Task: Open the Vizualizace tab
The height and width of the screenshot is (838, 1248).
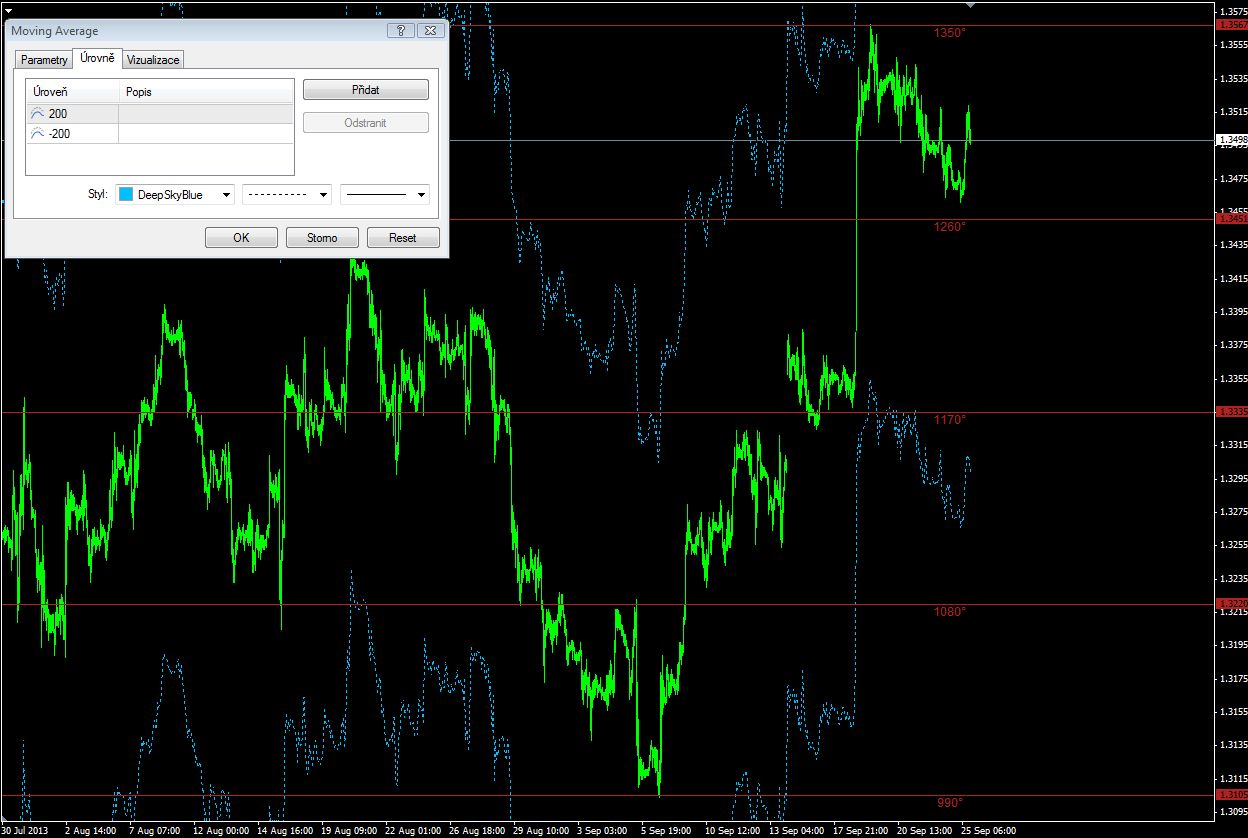Action: [153, 60]
